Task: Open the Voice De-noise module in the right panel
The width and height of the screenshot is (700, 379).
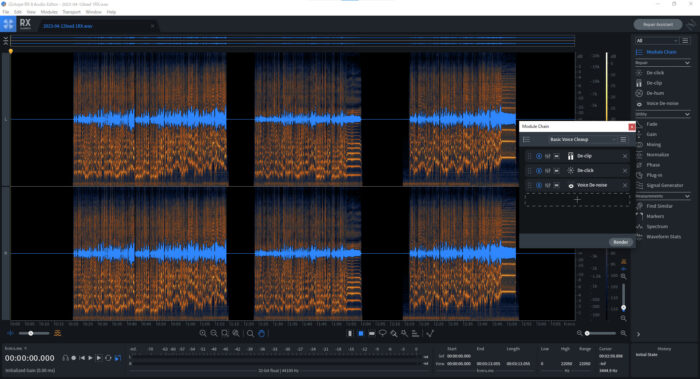Action: (x=662, y=104)
